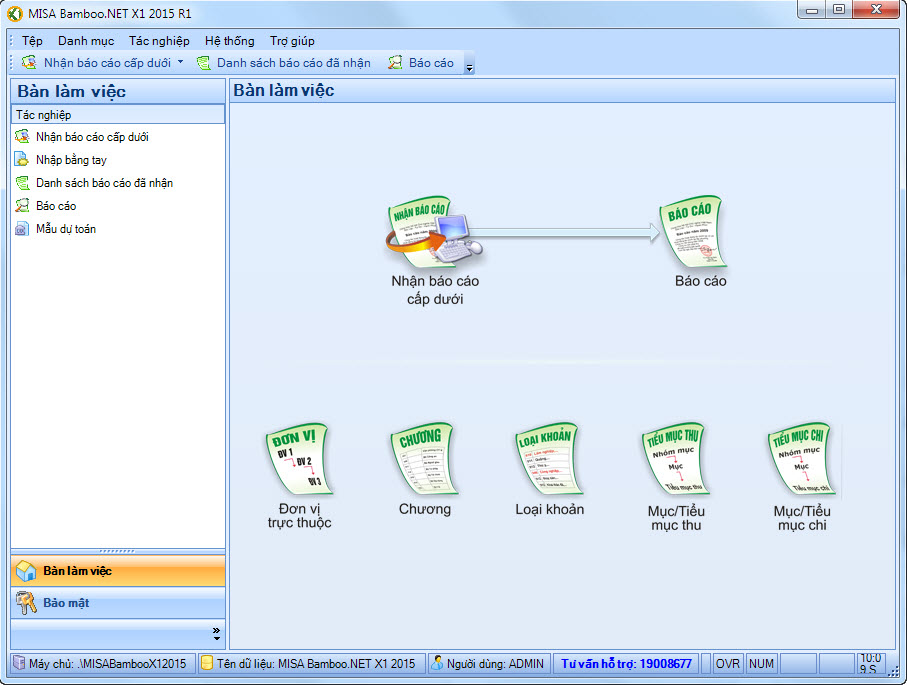
Task: Click sidebar Nhận báo cáo cấp dưới icon
Action: [22, 137]
